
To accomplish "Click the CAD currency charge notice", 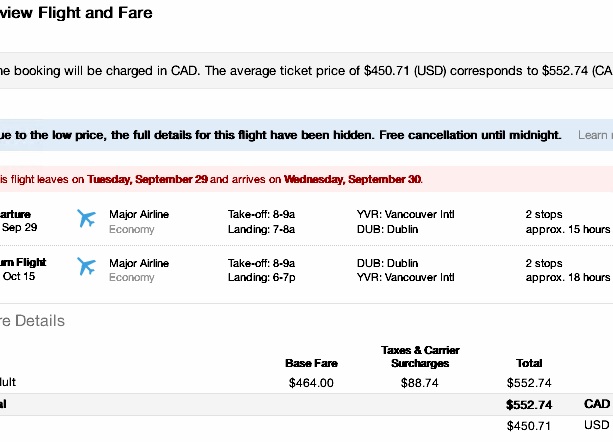I will (306, 71).
